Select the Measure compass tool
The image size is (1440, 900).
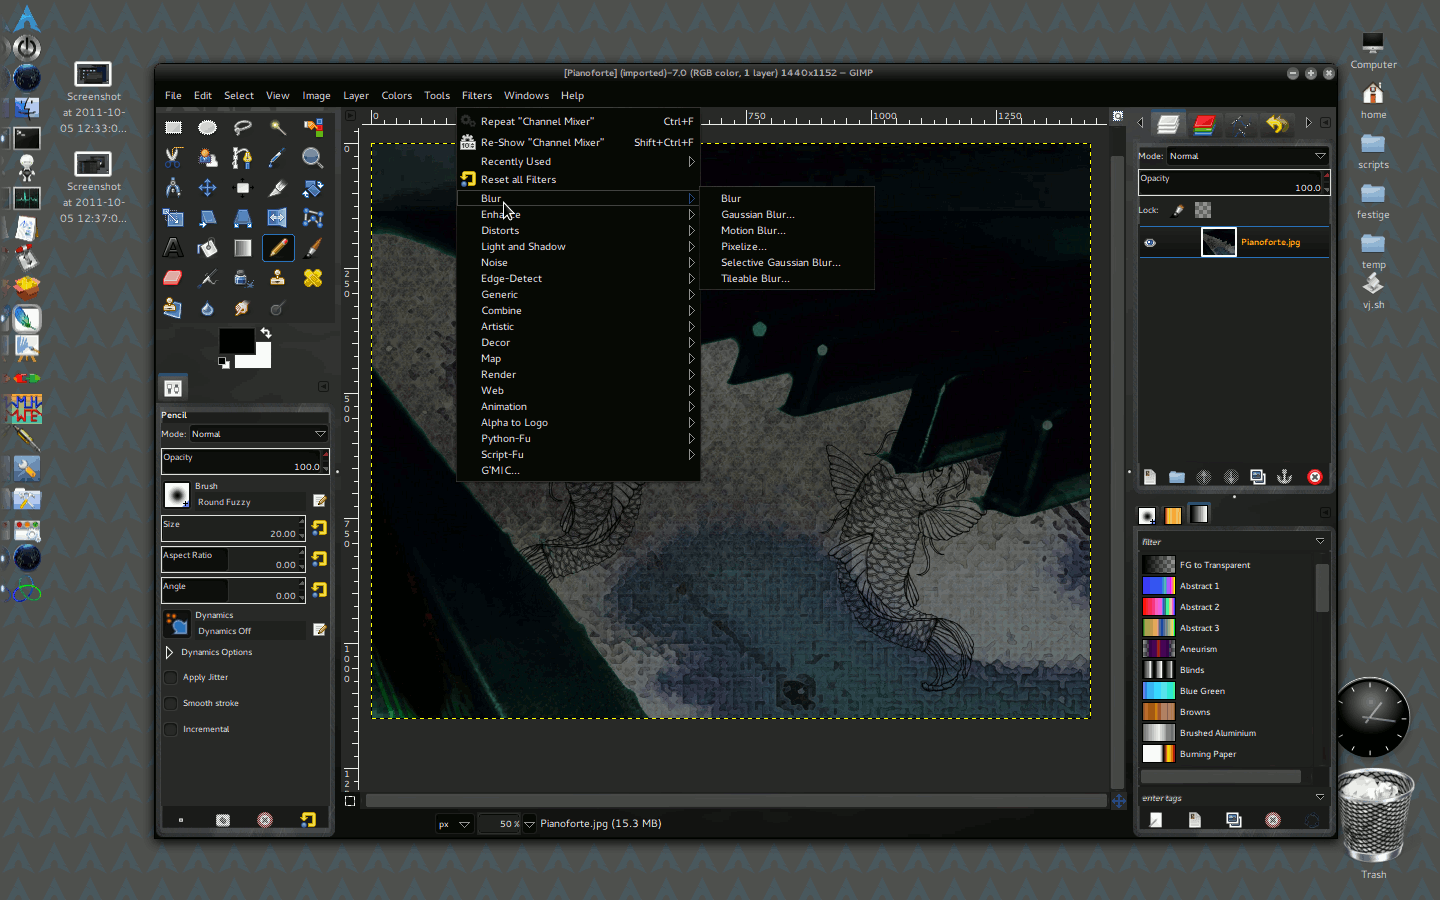click(173, 187)
